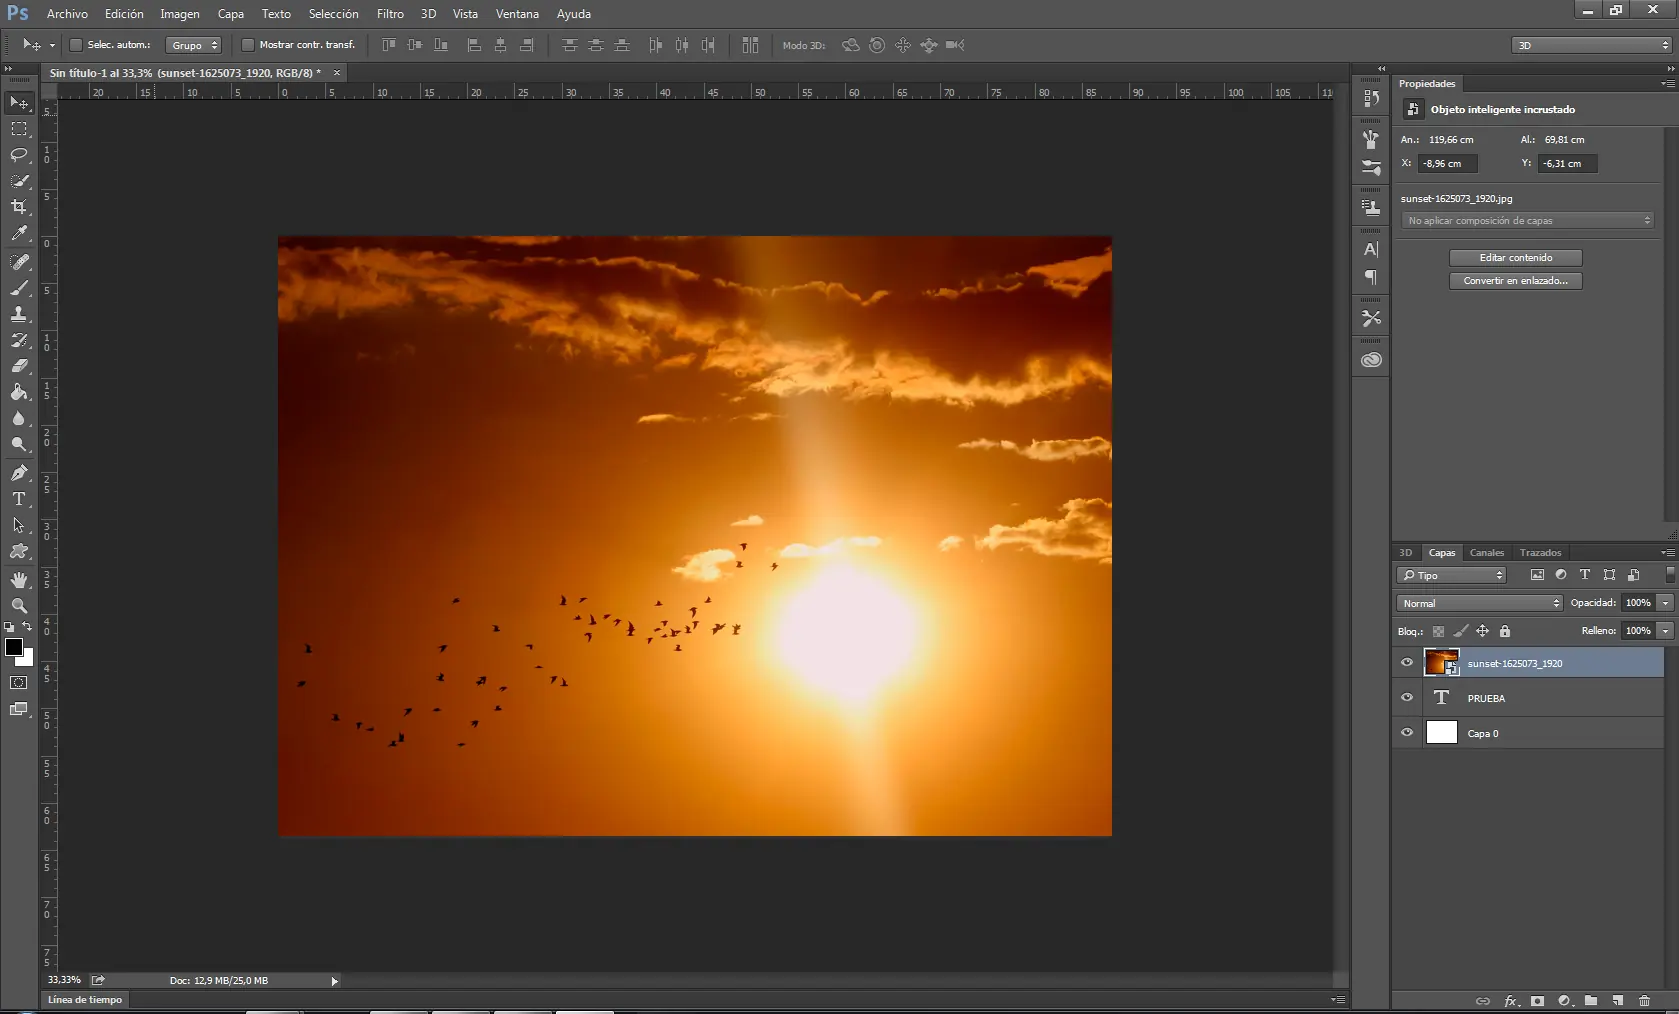Image resolution: width=1679 pixels, height=1014 pixels.
Task: Click the Editar contenido button
Action: coord(1516,258)
